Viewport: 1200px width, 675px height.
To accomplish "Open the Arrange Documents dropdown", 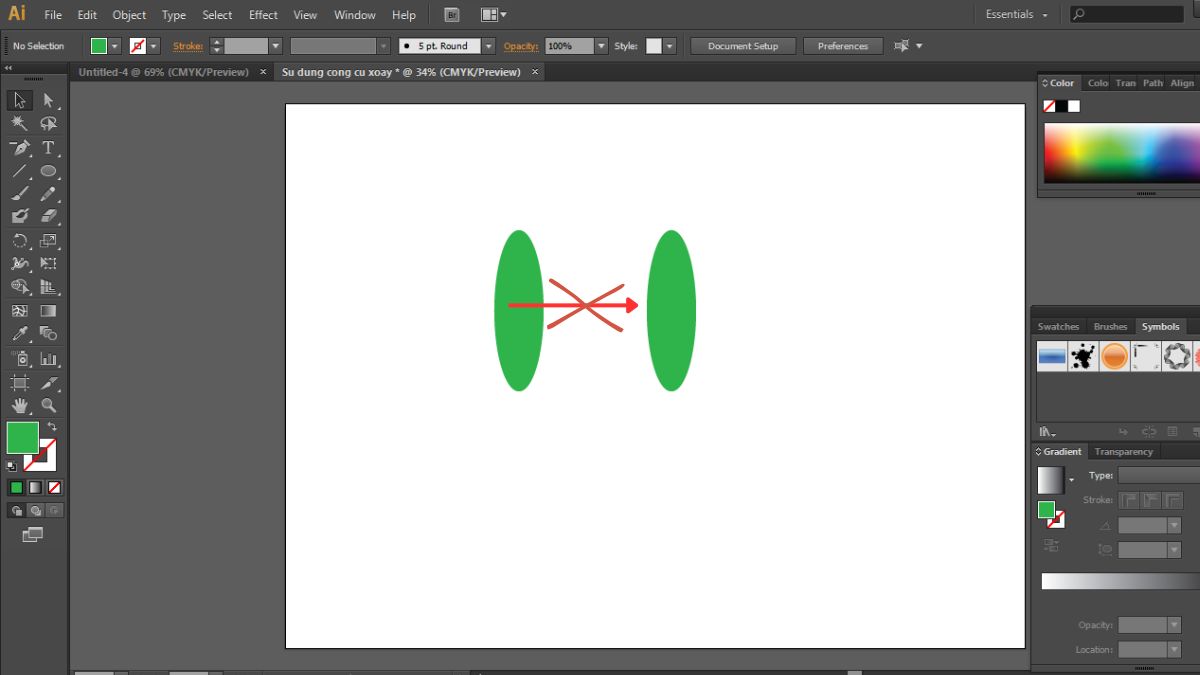I will point(493,15).
